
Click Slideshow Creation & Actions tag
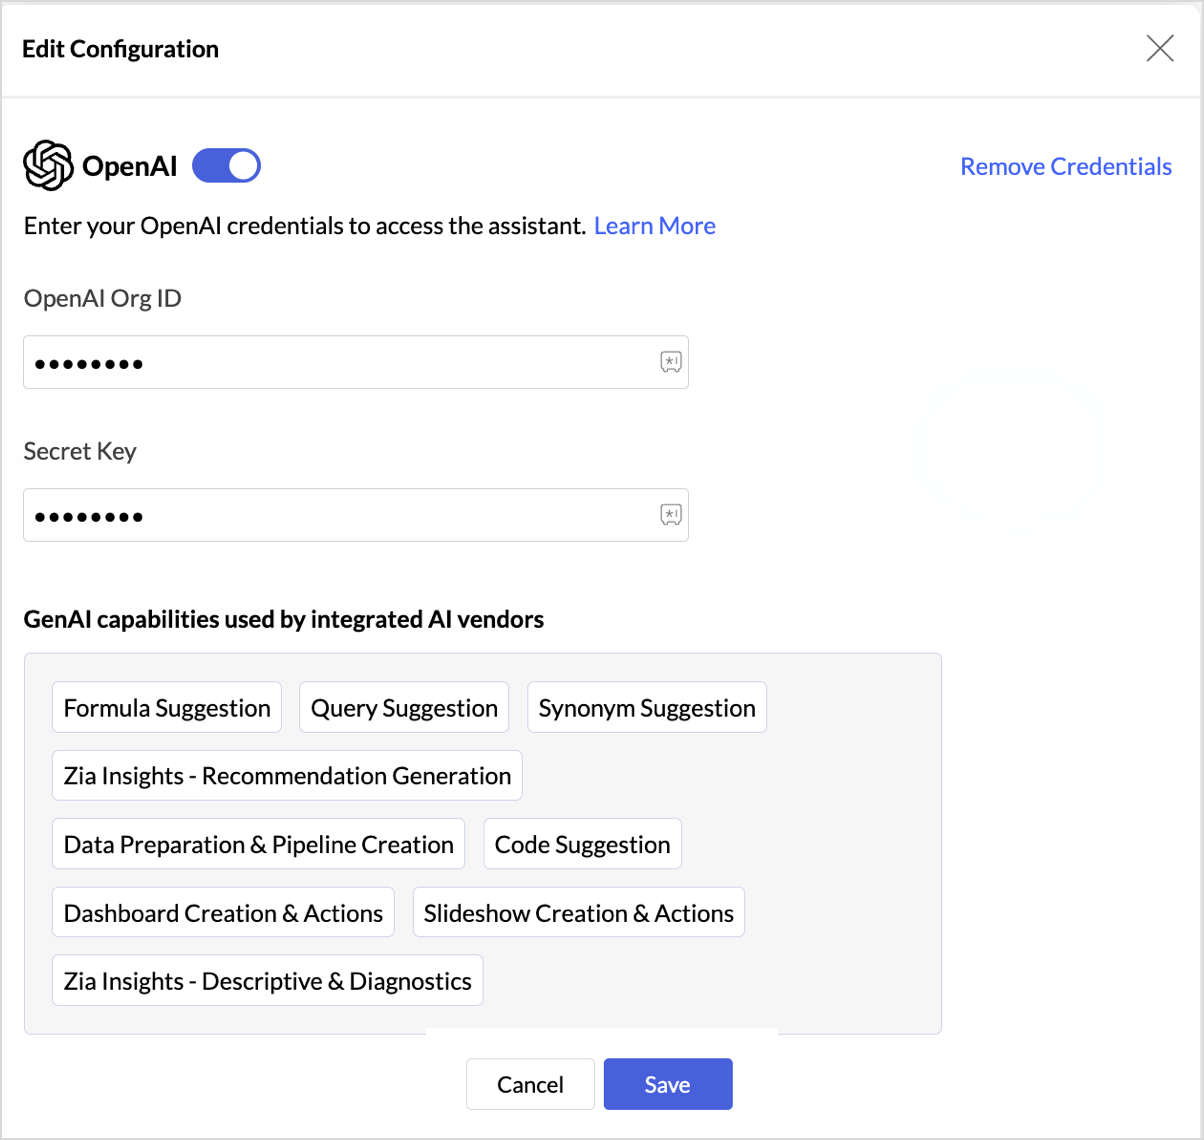(x=579, y=913)
